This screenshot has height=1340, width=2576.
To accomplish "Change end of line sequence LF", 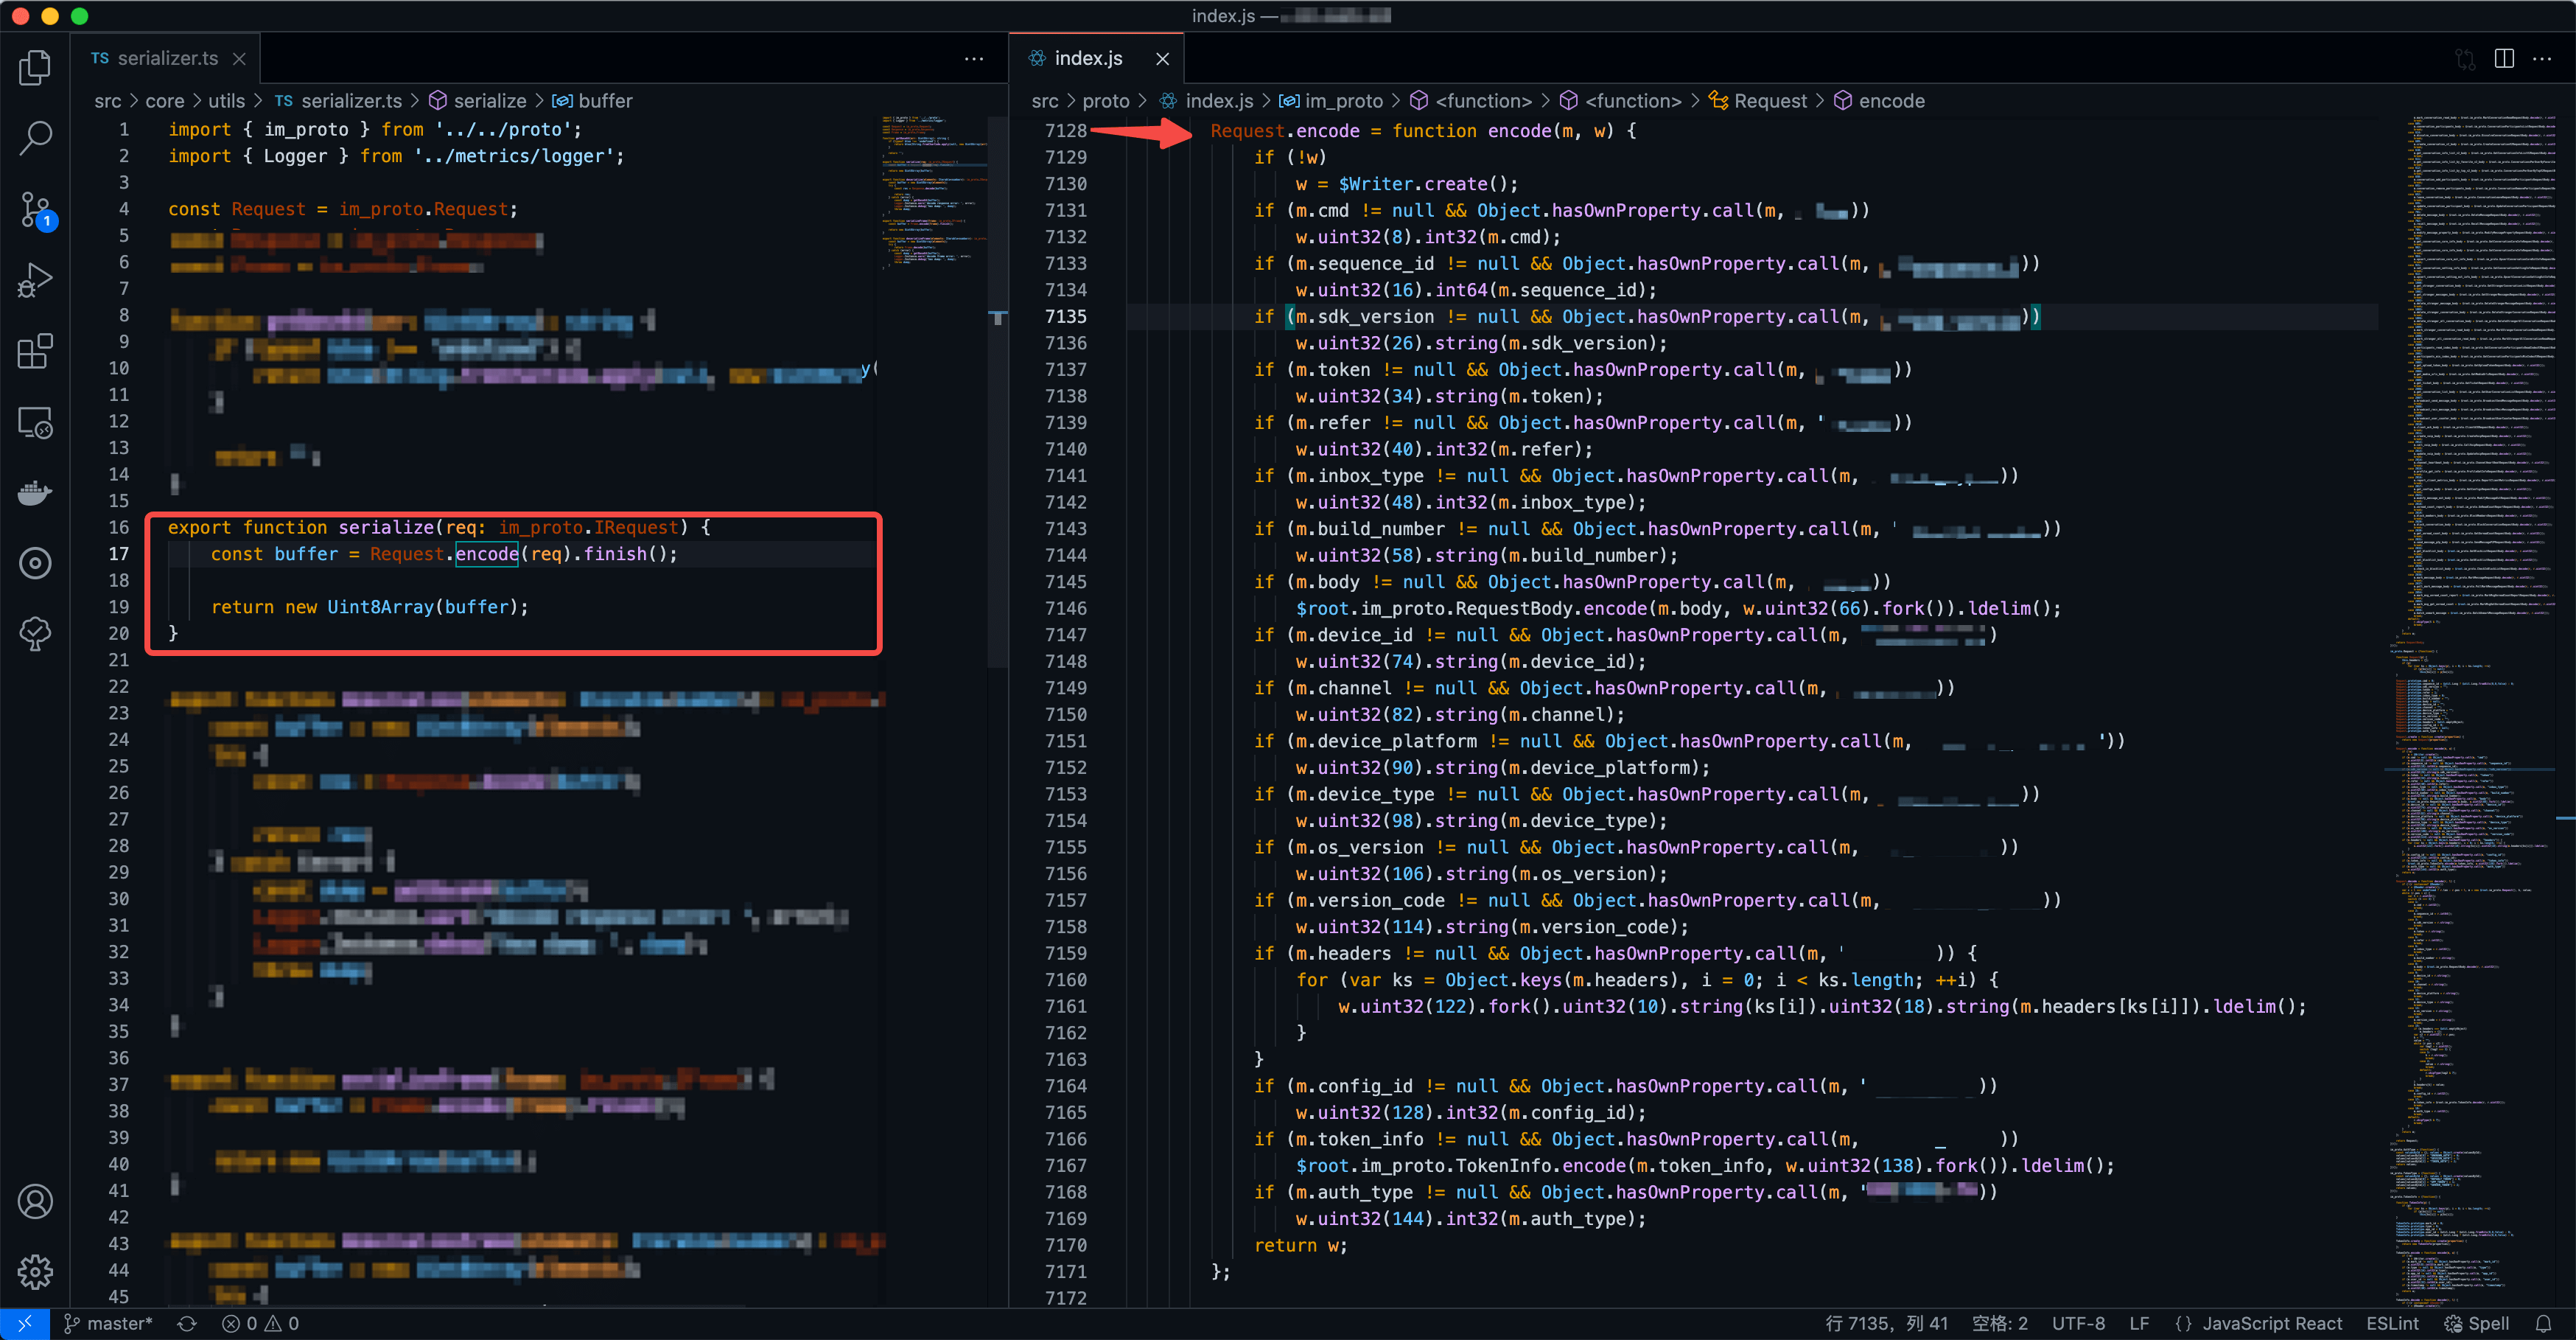I will click(2138, 1323).
